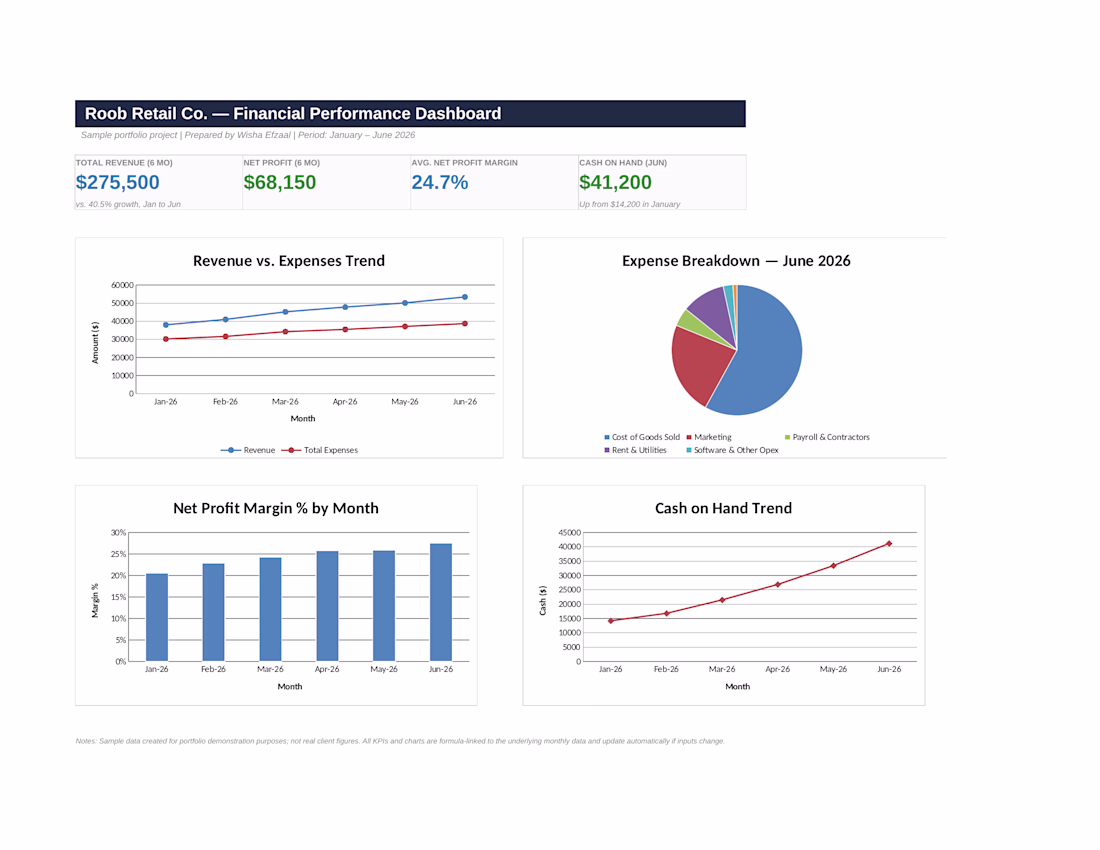Click the Jan-26 data point on the cash trend line
Viewport: 1100px width, 850px height.
point(610,621)
